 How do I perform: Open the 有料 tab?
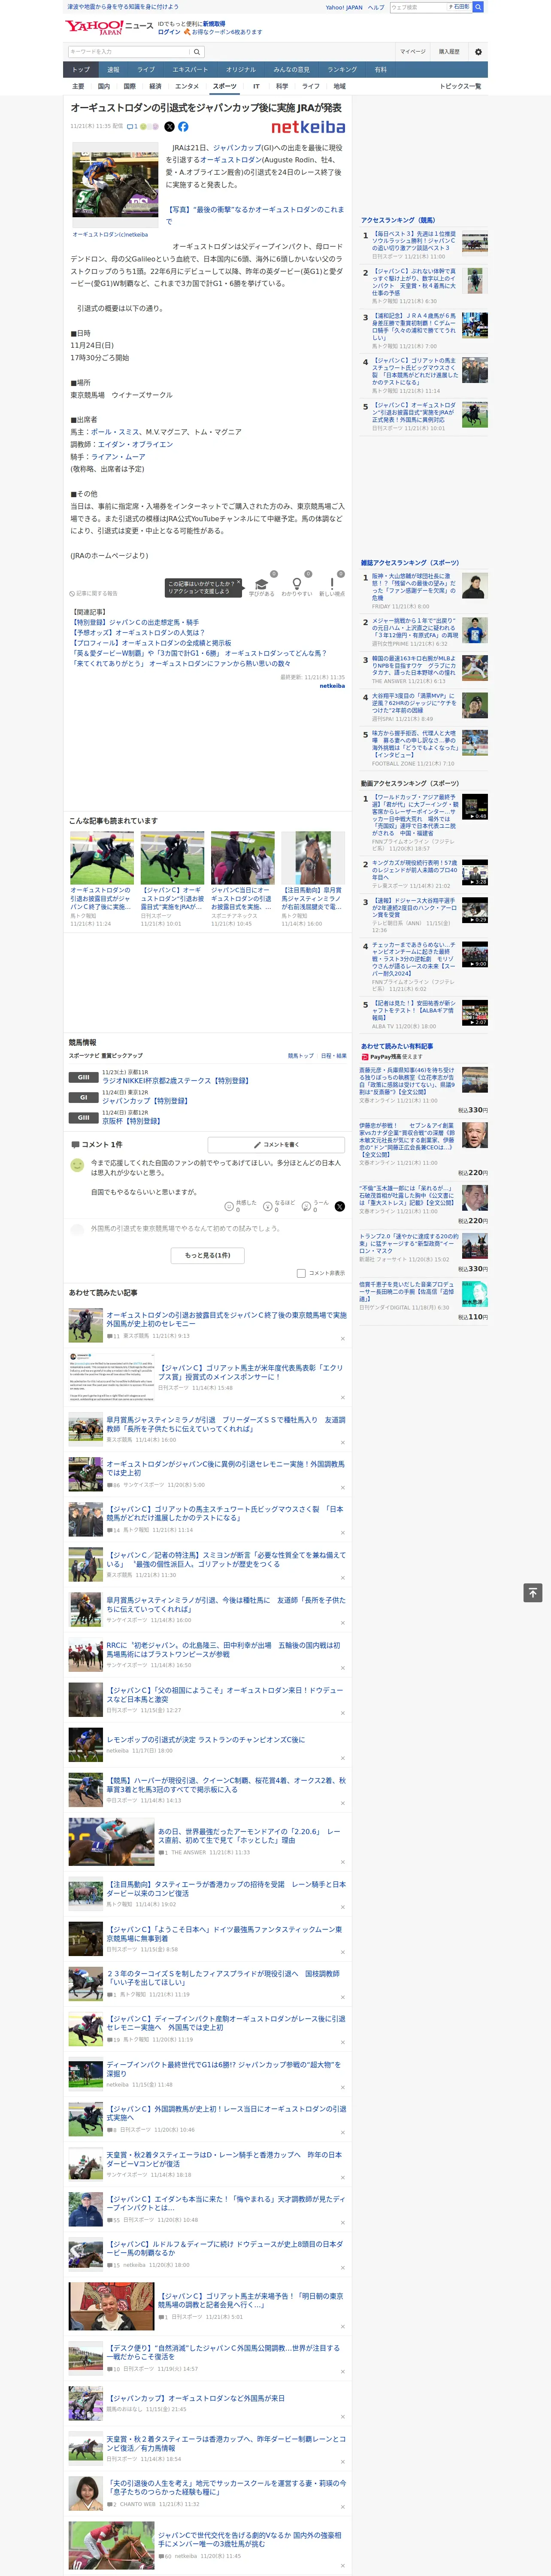click(380, 70)
